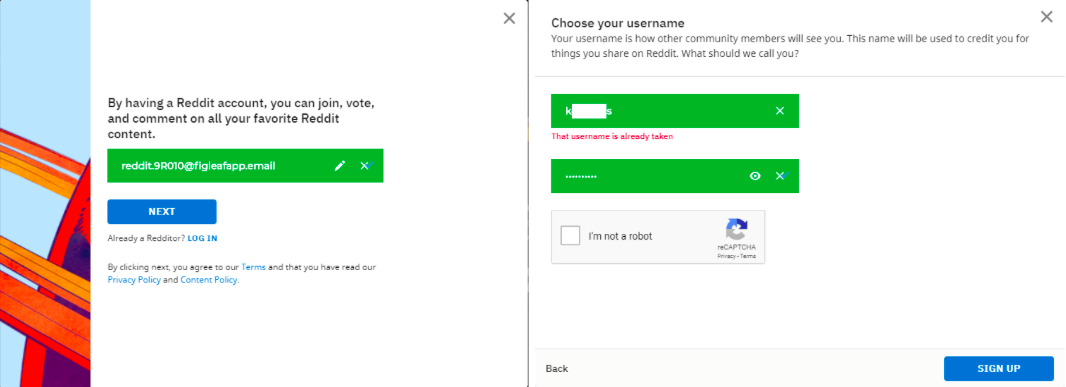1066x387 pixels.
Task: Click the SIGN UP button
Action: (x=999, y=369)
